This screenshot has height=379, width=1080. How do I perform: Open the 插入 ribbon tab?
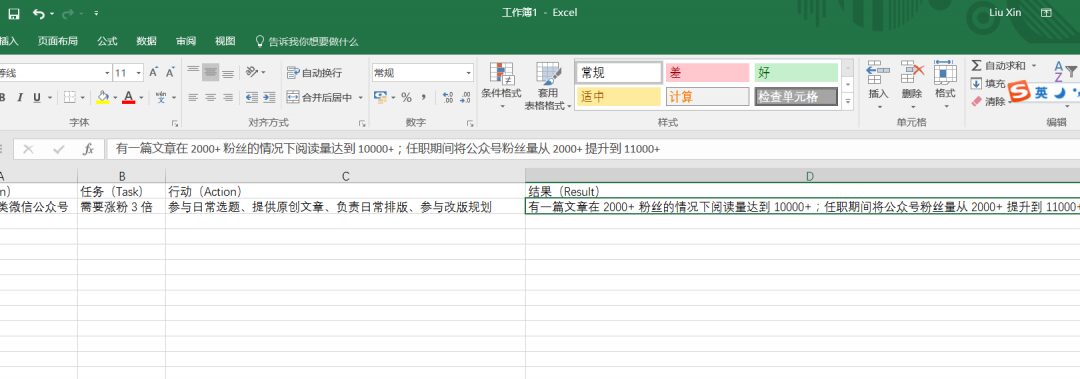click(x=9, y=41)
